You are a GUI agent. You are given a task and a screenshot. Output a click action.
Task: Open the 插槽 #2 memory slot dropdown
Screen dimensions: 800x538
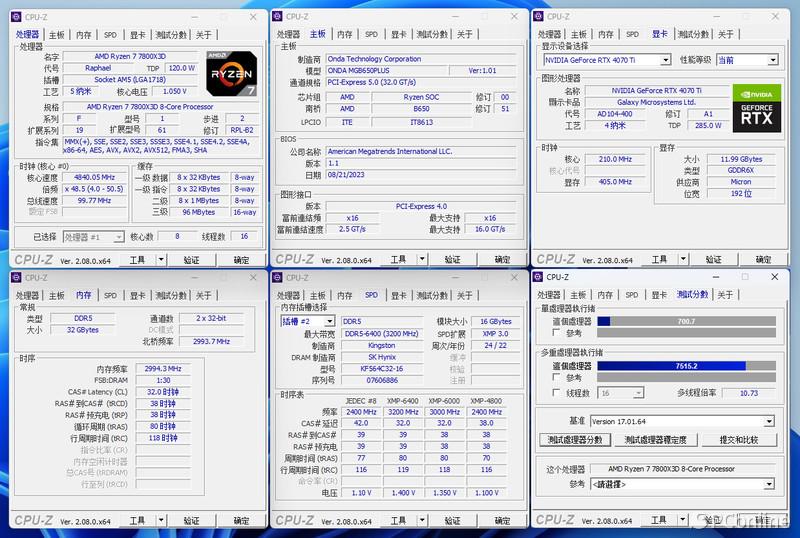click(x=308, y=322)
